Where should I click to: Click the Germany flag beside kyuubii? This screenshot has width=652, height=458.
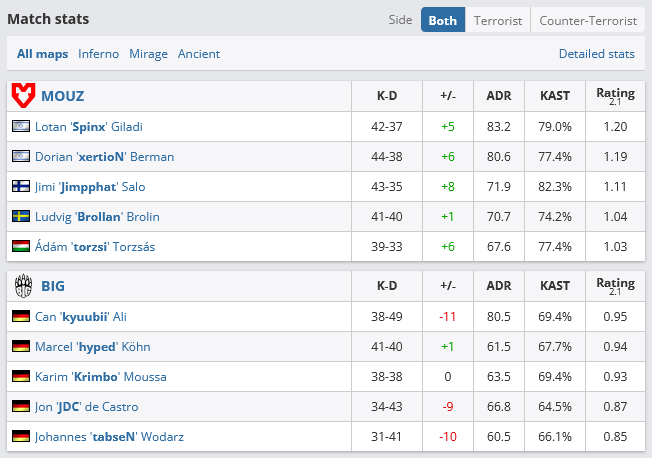click(x=20, y=317)
